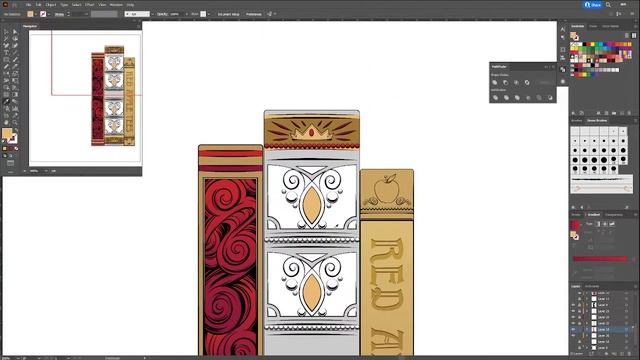Swap fill and stroke arrow in toolbar
640x360 pixels.
pyautogui.click(x=16, y=130)
